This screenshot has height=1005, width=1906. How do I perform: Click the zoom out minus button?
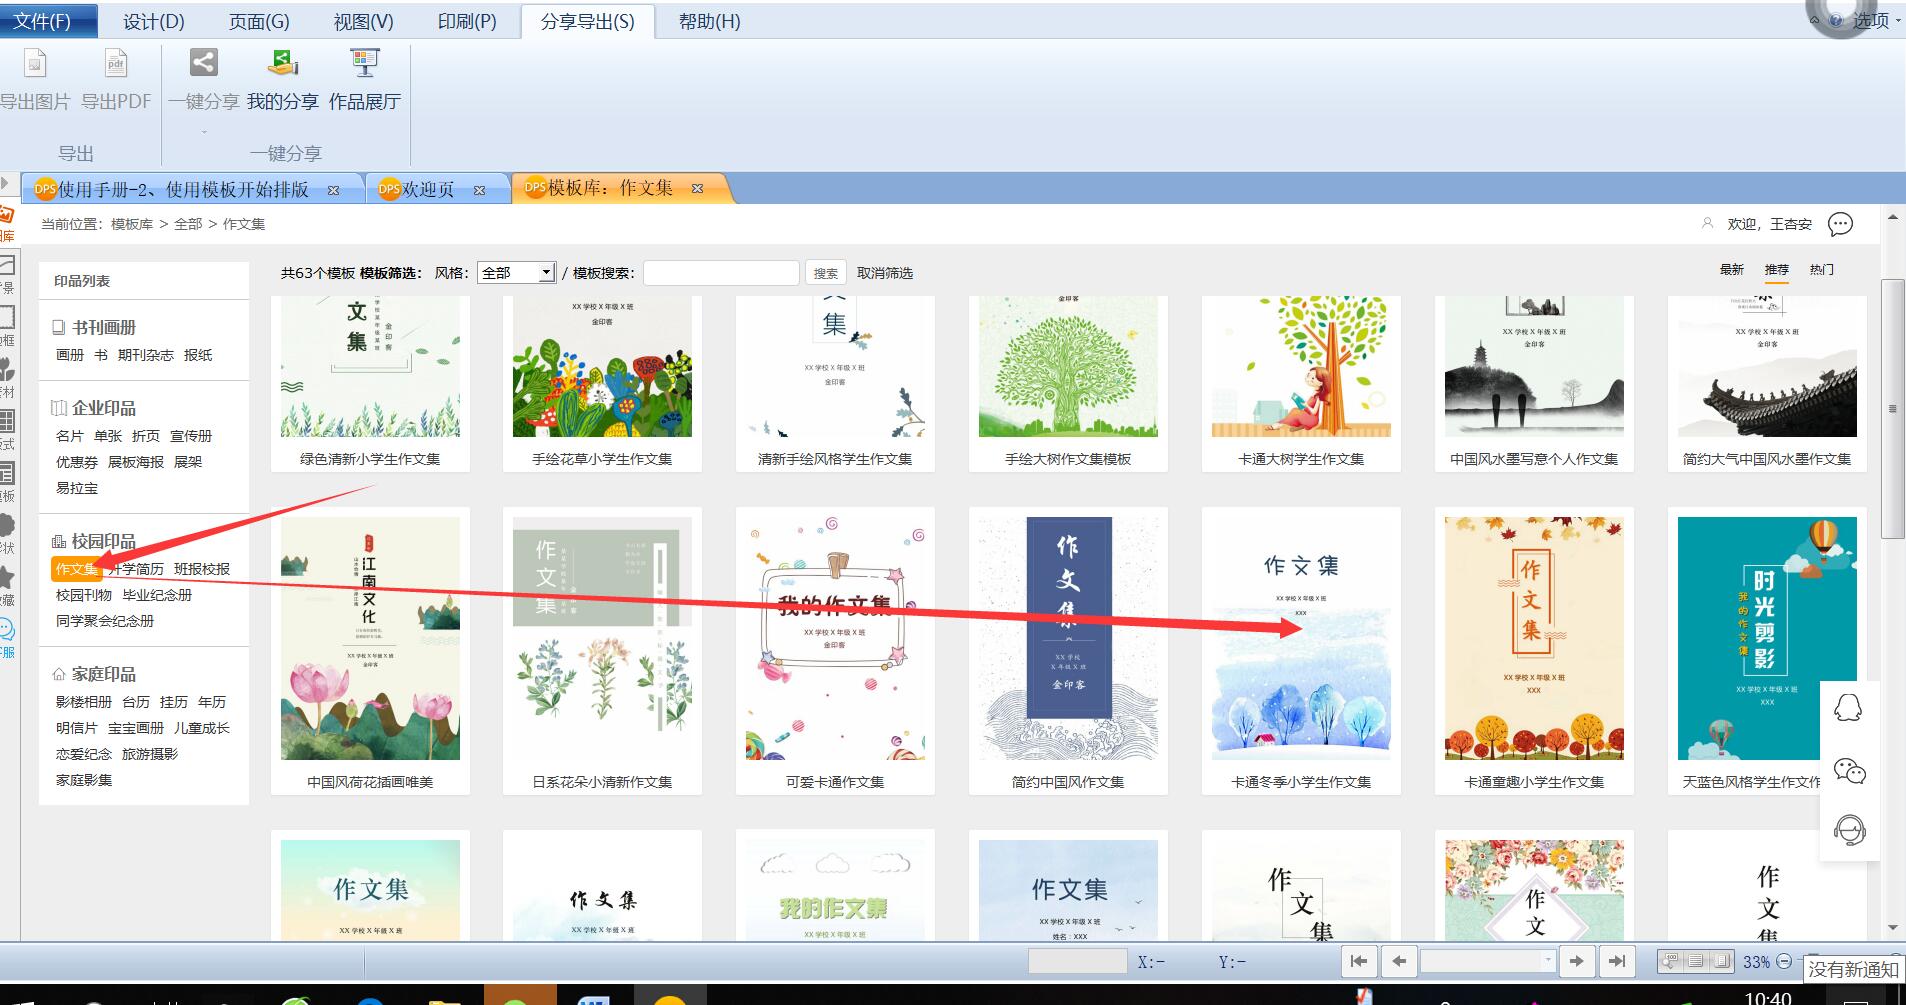coord(1784,961)
